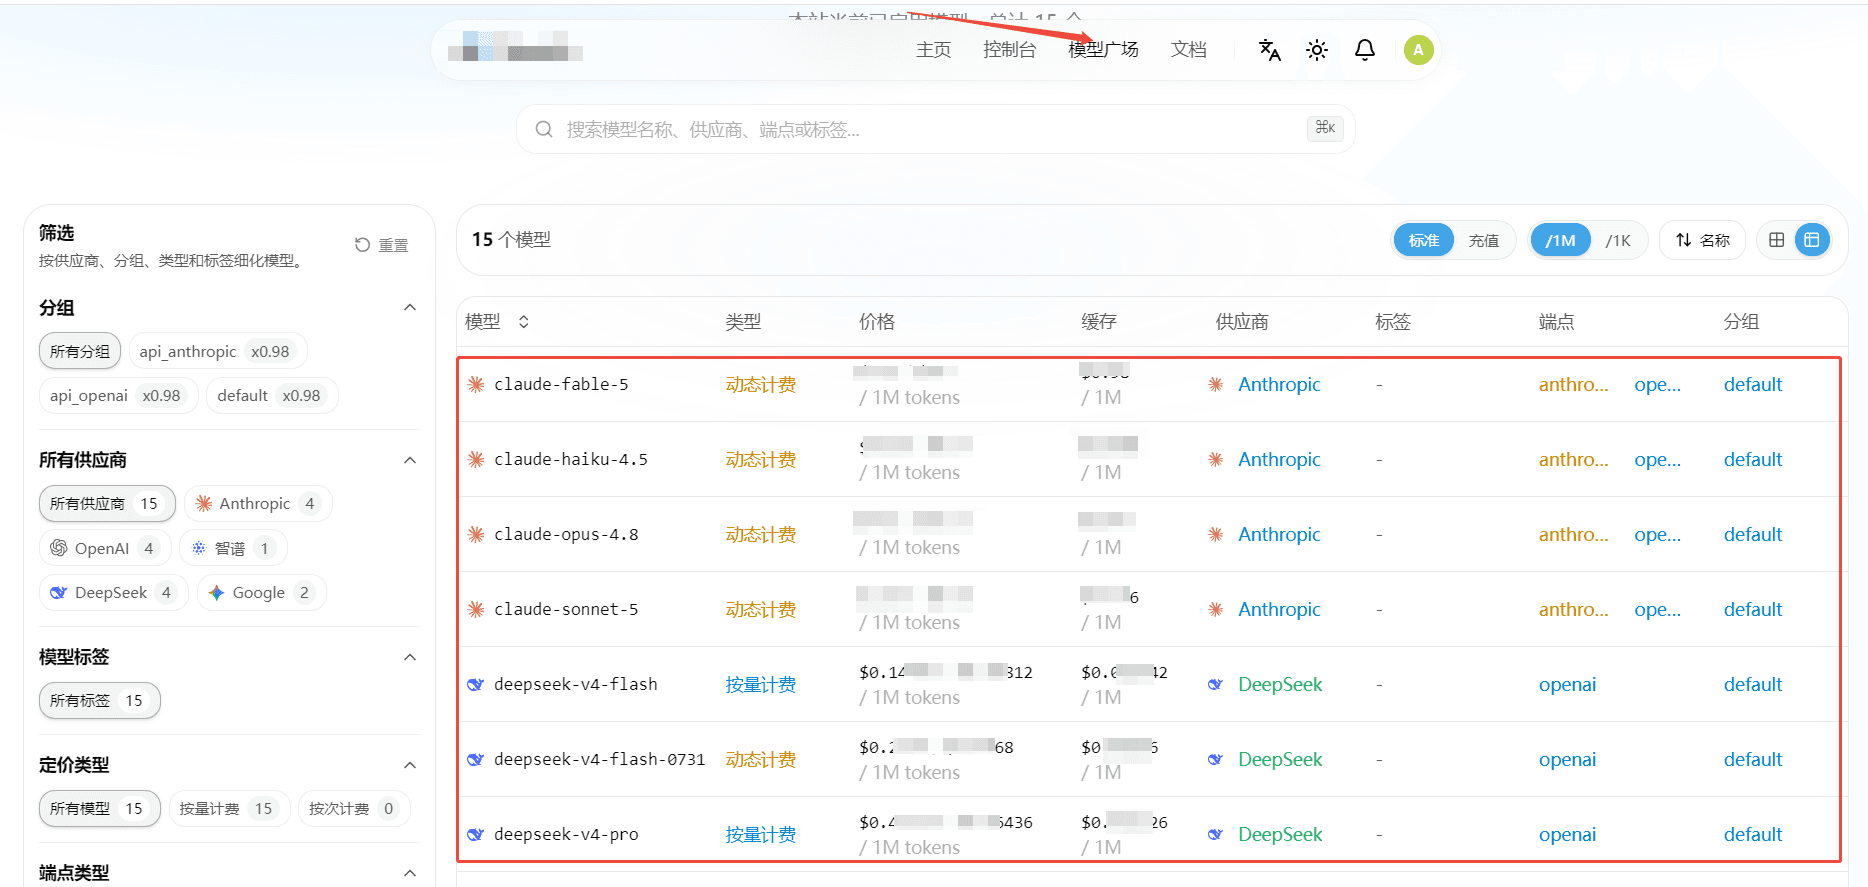Click the 重置 filter button
1868x887 pixels.
pyautogui.click(x=381, y=245)
